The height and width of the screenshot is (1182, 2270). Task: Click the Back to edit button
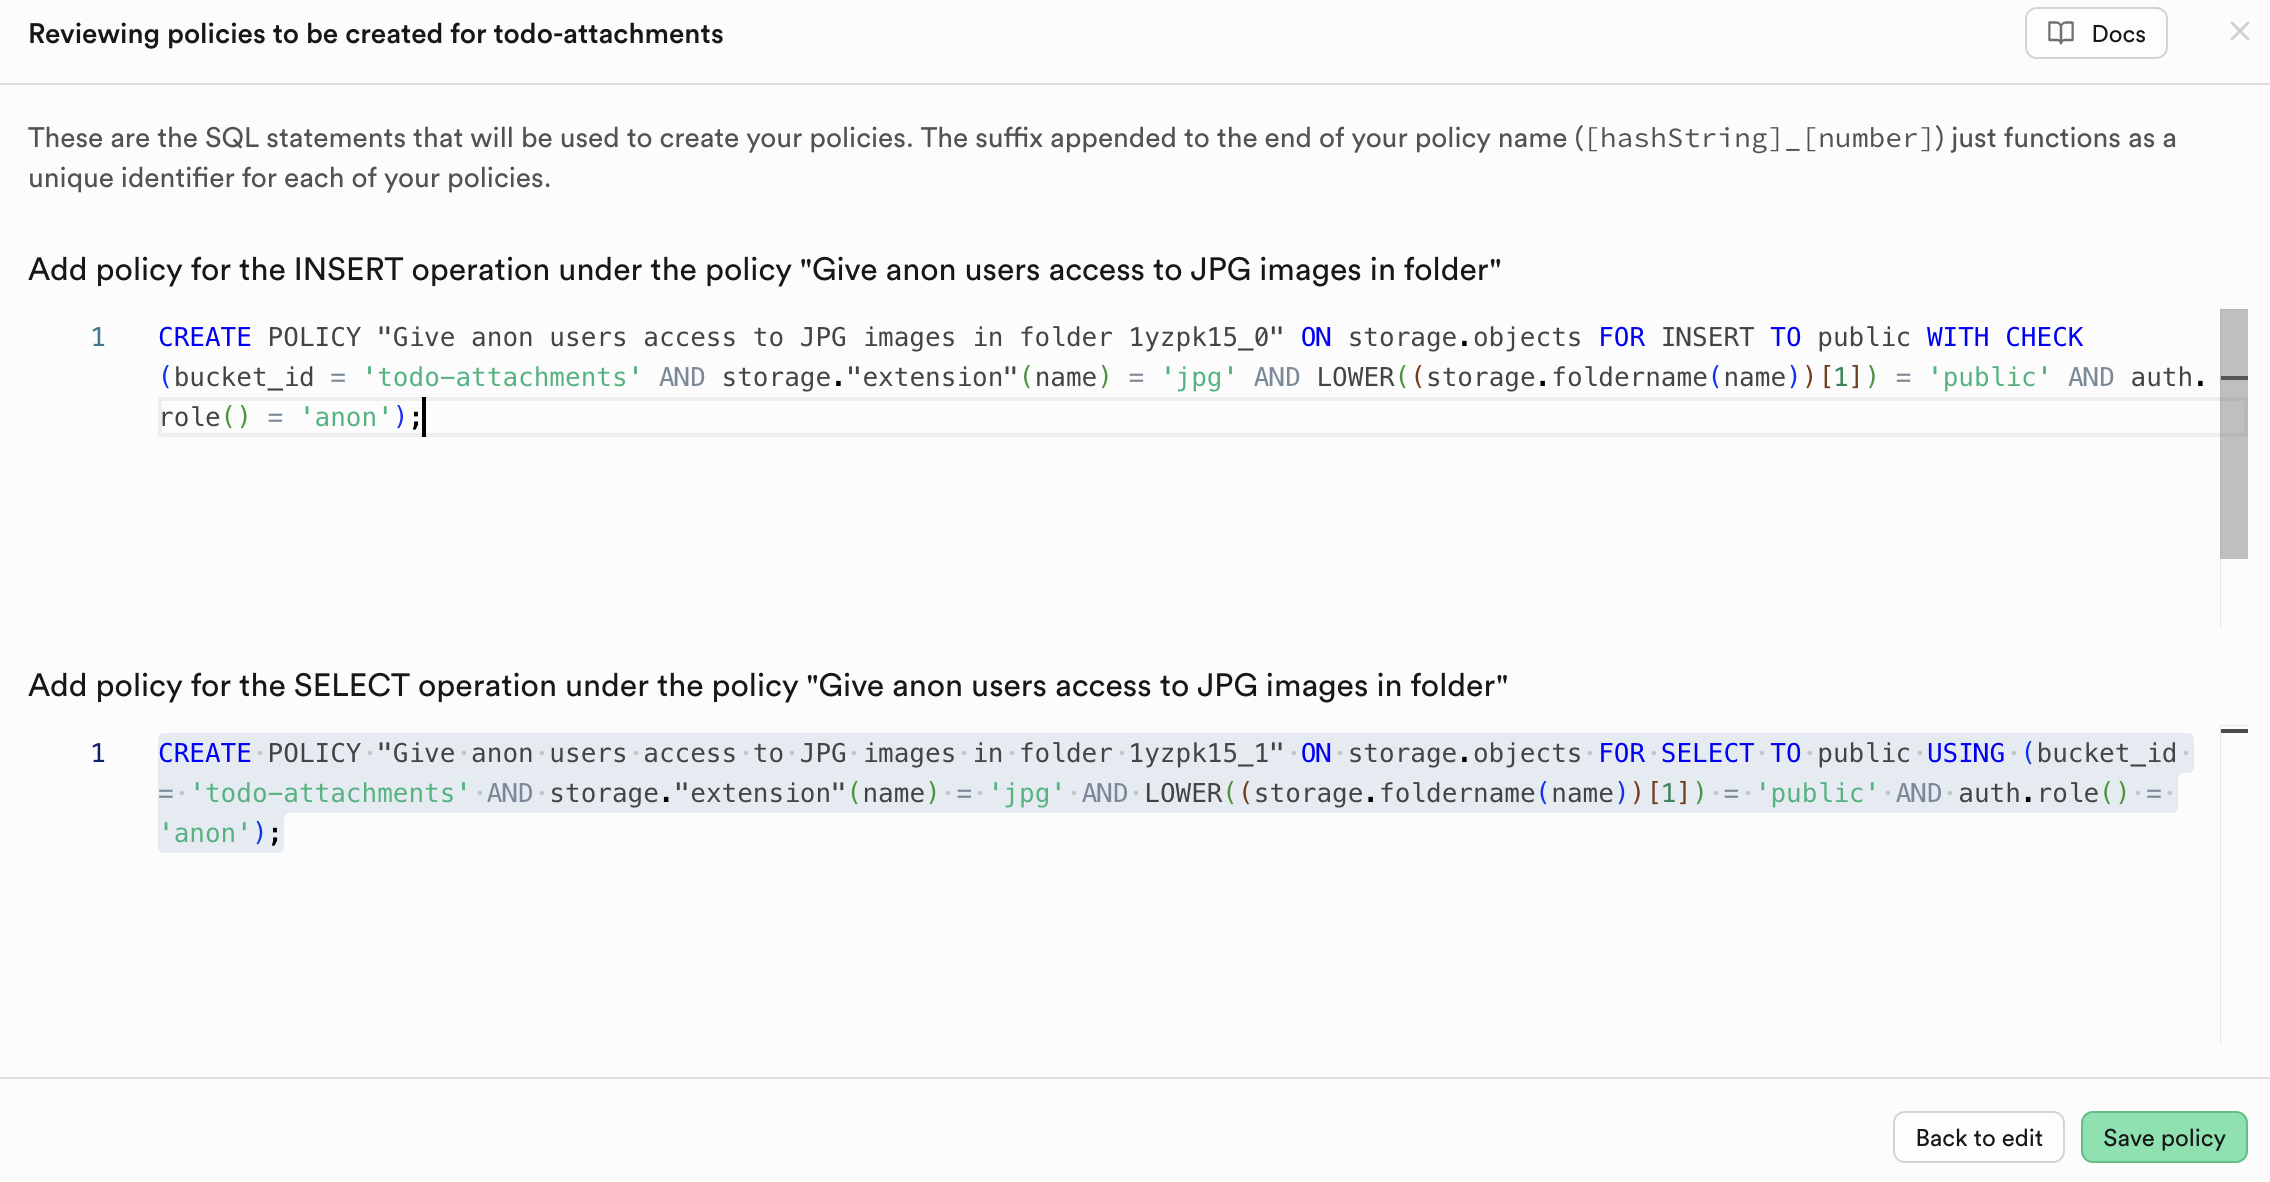pyautogui.click(x=1978, y=1137)
